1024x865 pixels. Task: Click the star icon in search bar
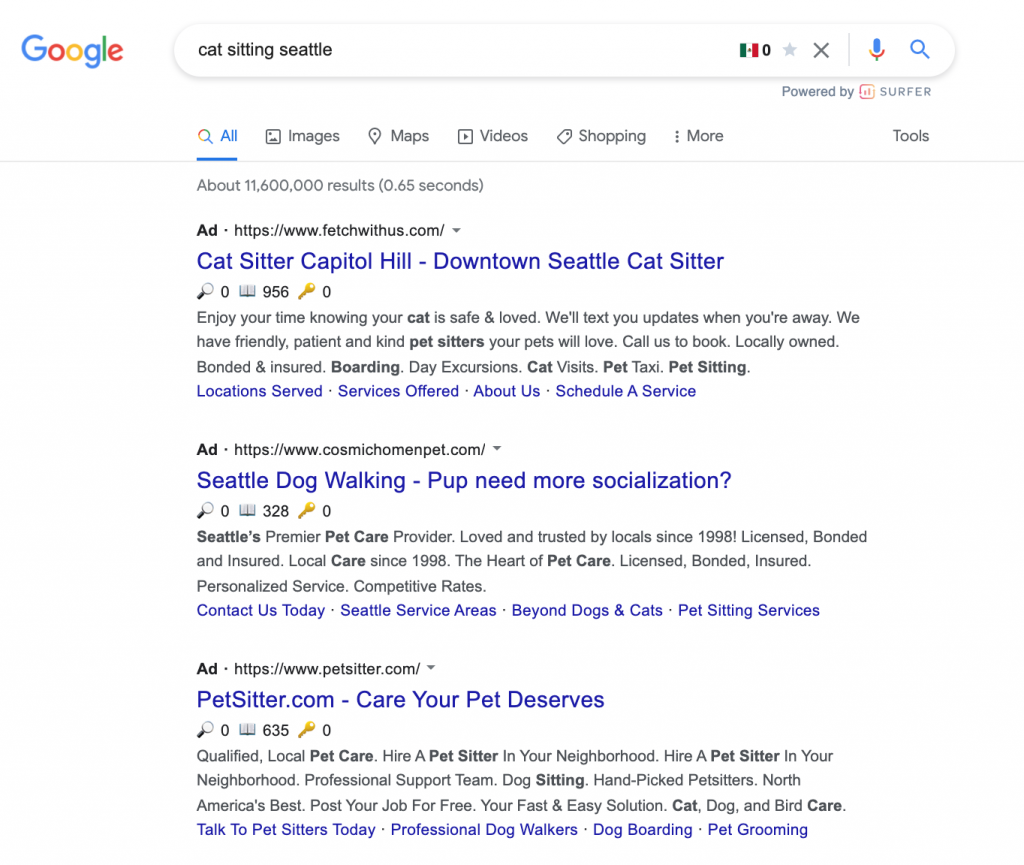(790, 50)
